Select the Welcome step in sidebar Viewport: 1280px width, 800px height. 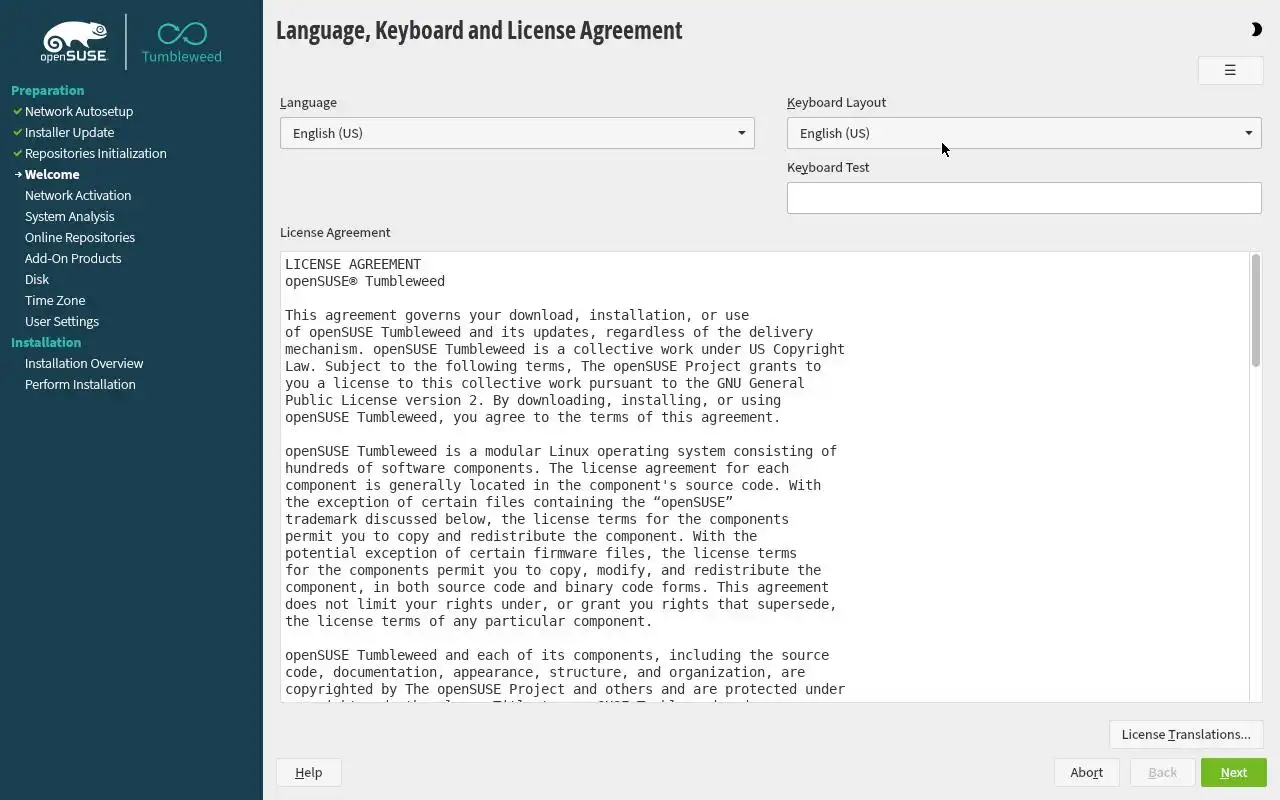[52, 174]
